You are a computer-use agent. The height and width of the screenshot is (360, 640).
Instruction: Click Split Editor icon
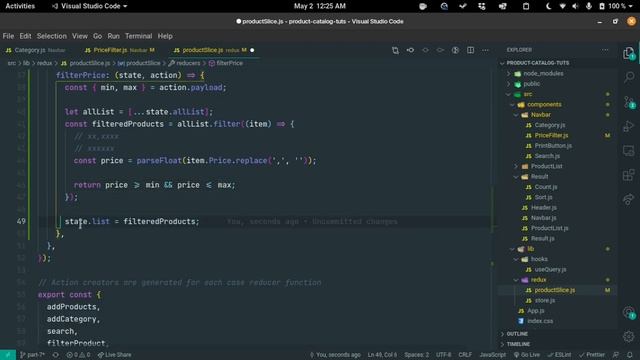coord(471,50)
